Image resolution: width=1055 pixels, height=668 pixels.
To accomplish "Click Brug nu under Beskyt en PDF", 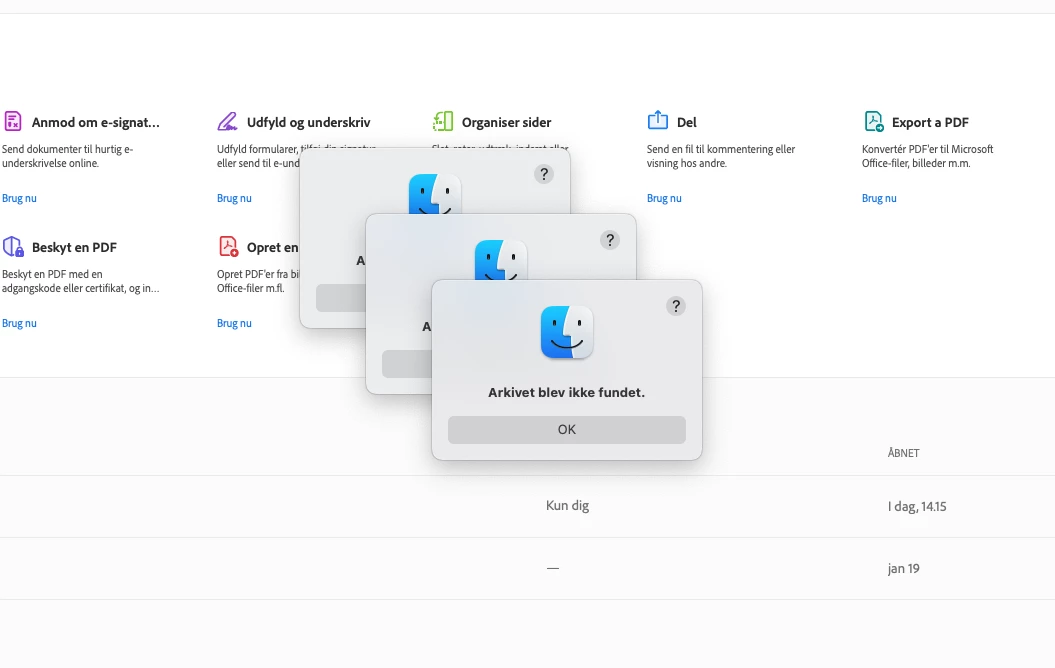I will coord(20,324).
